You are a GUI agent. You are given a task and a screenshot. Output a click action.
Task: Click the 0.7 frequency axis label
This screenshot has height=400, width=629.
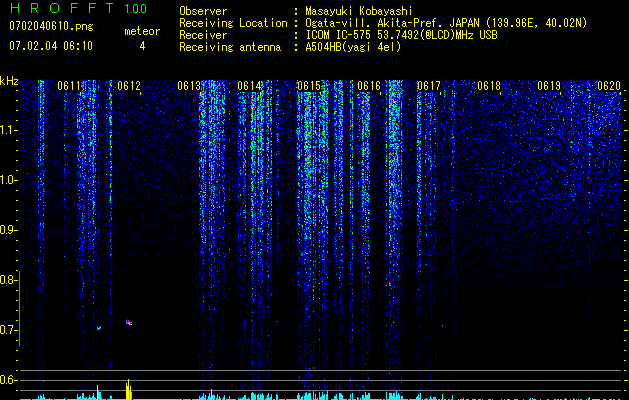tap(8, 330)
